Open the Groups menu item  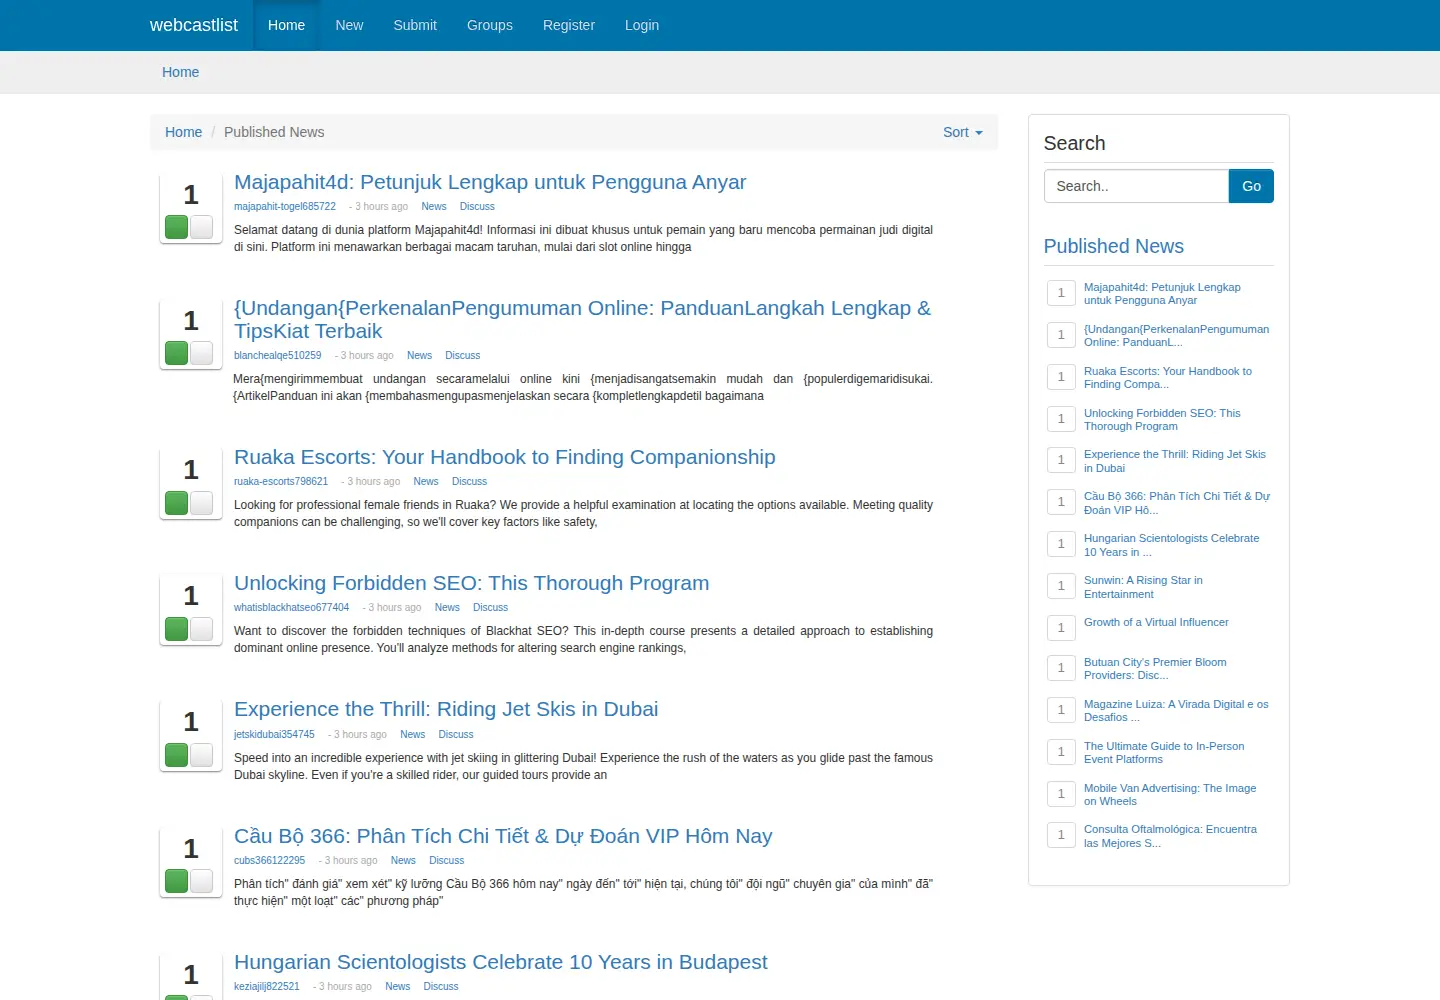coord(490,25)
